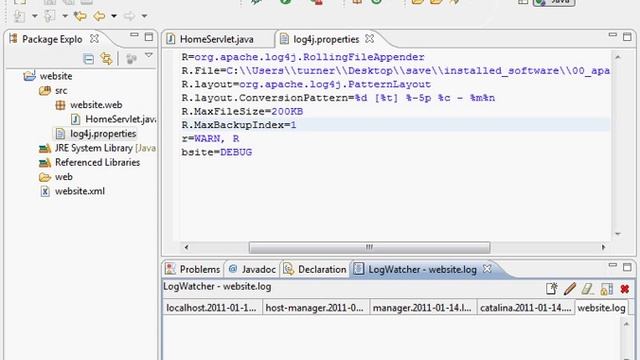
Task: Click the editor scroll-up arrow
Action: (x=618, y=57)
